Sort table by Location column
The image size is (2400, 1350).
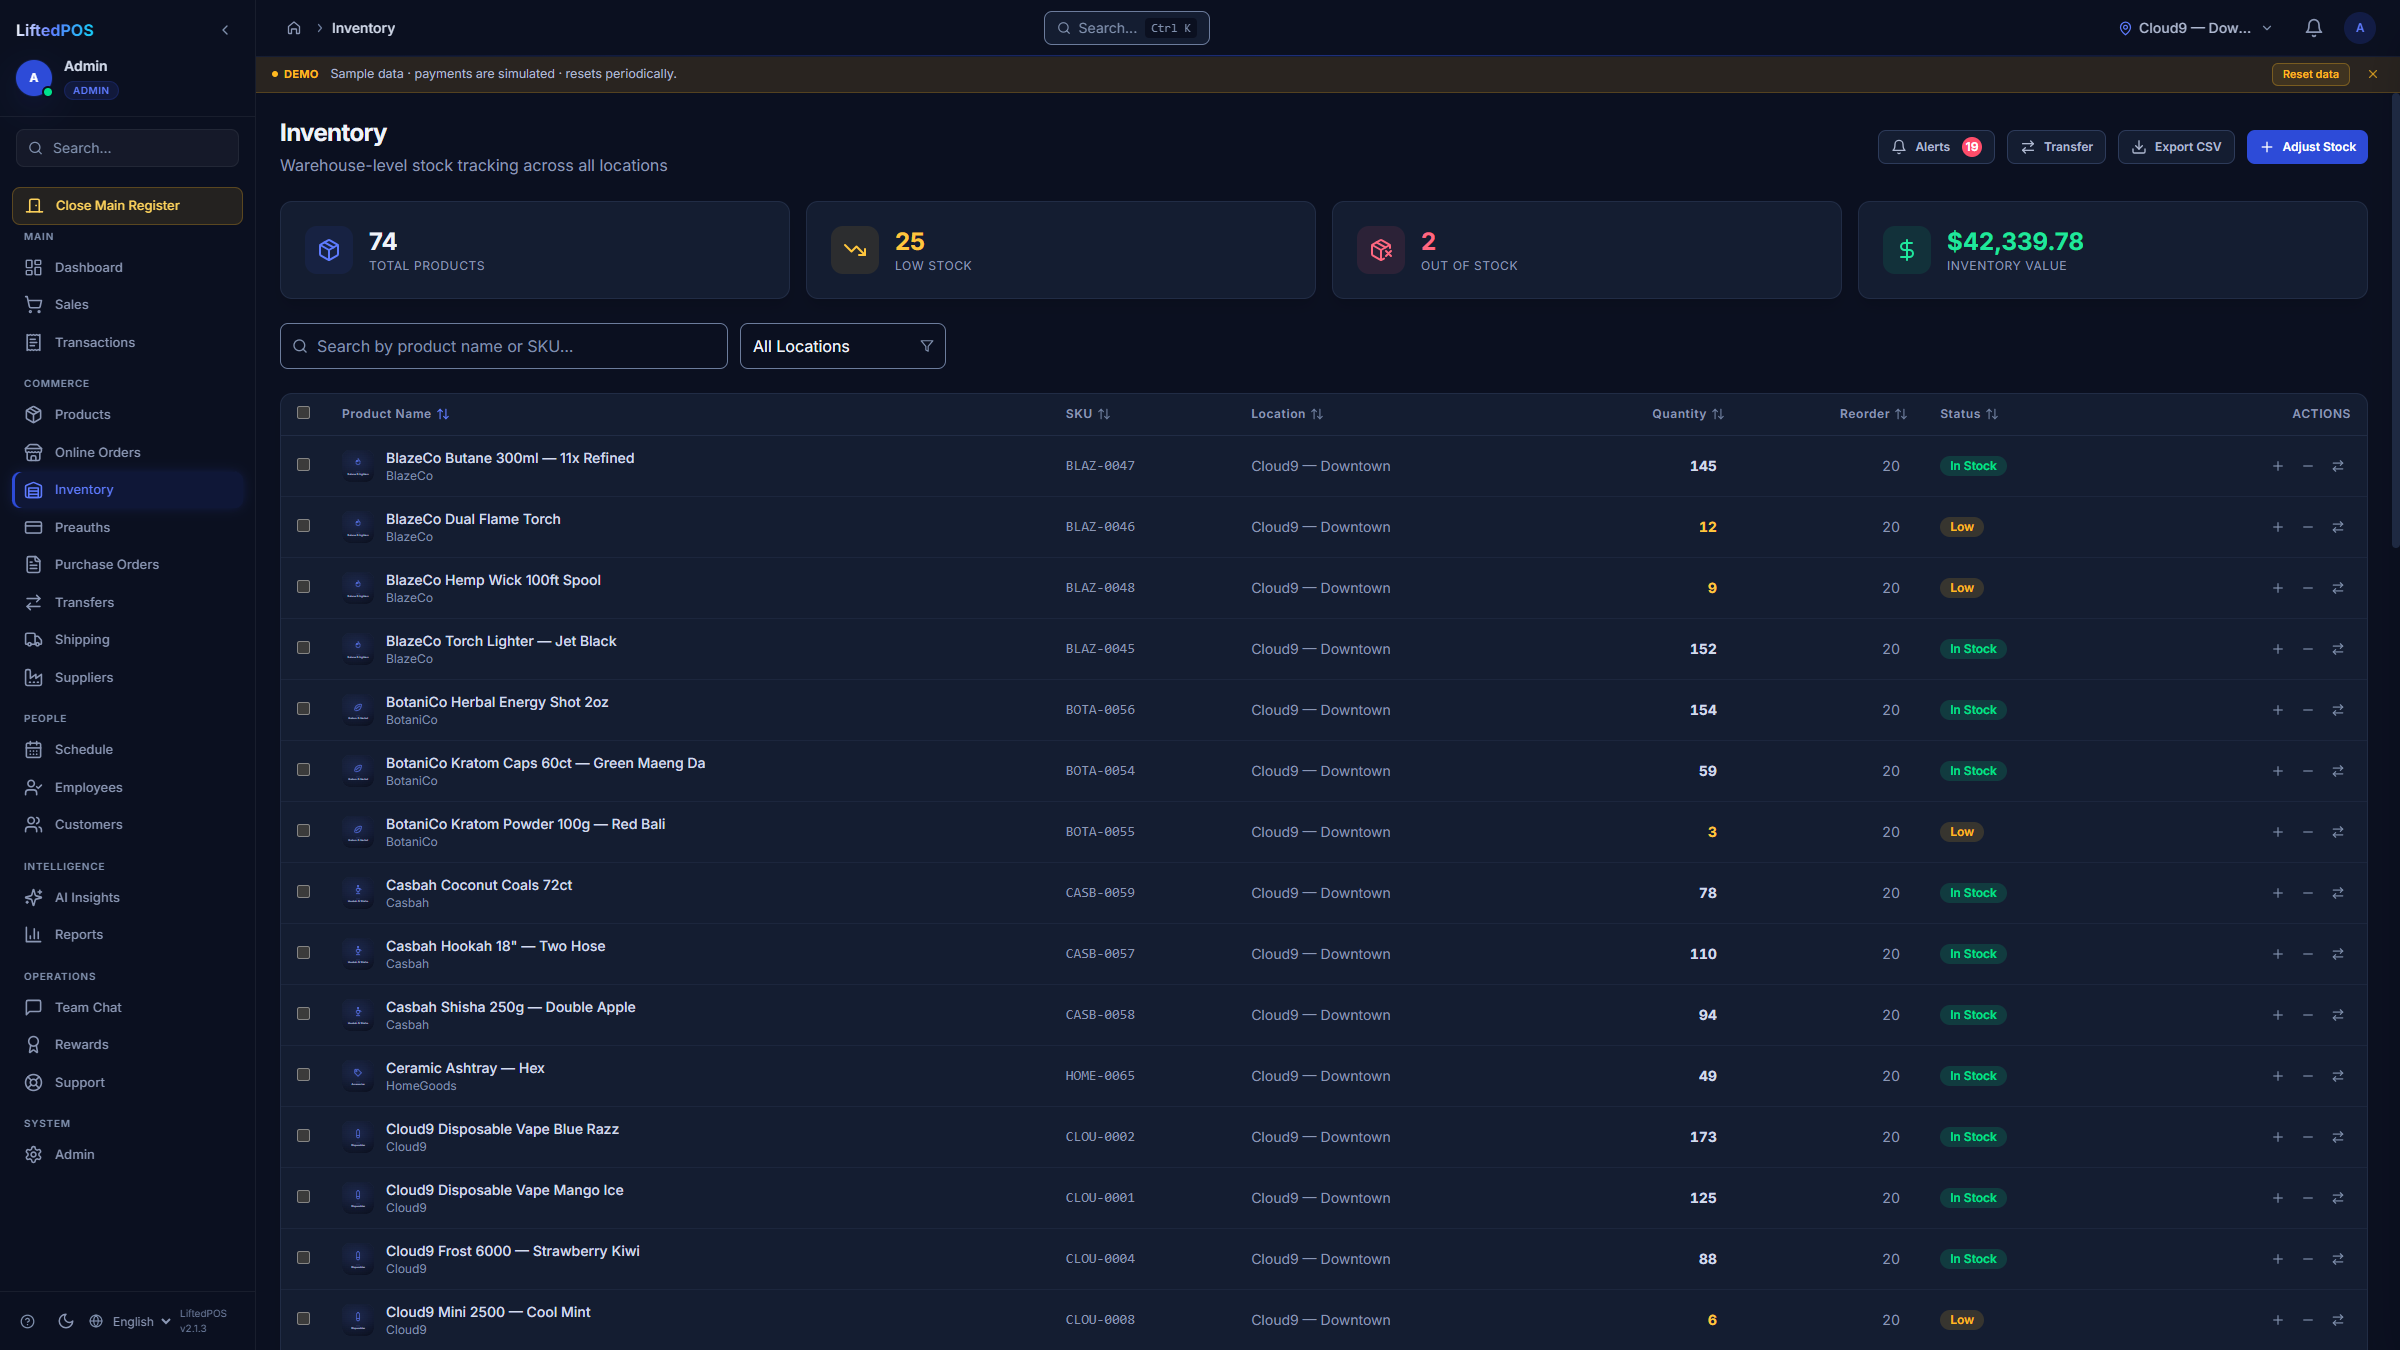click(1287, 414)
